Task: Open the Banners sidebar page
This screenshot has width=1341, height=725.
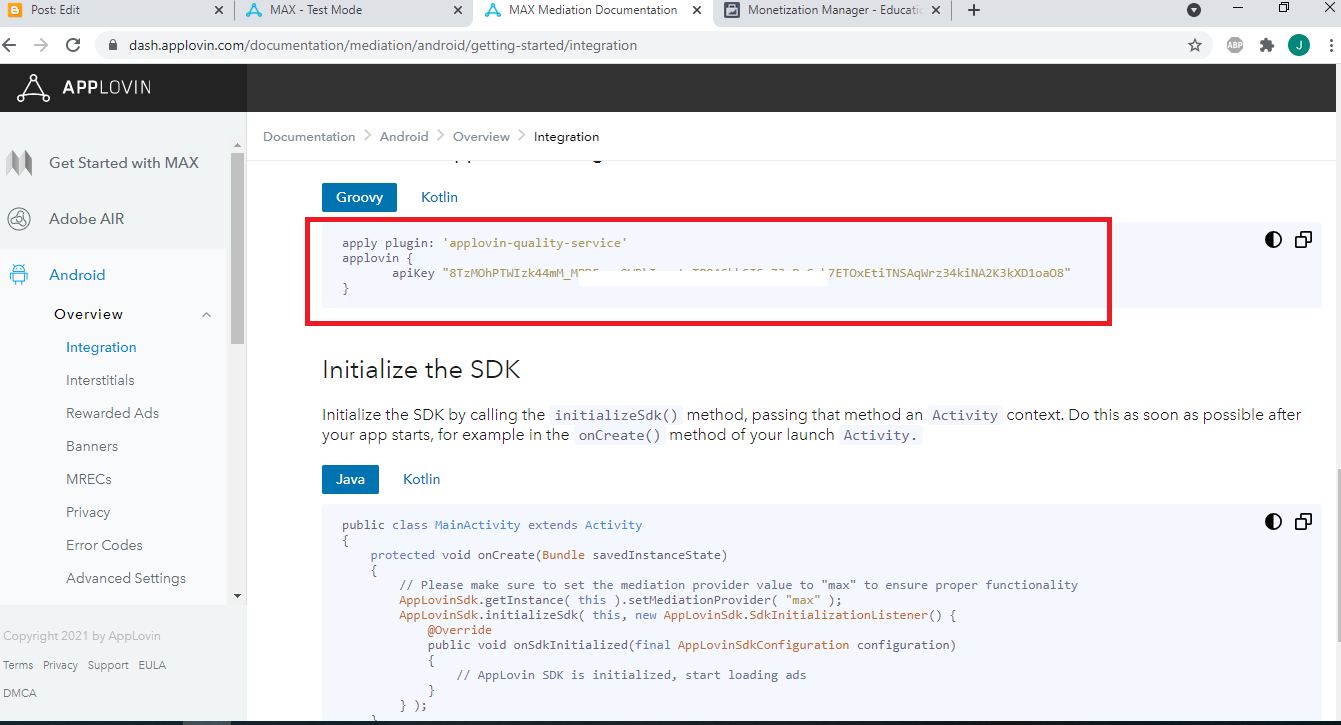Action: 92,446
